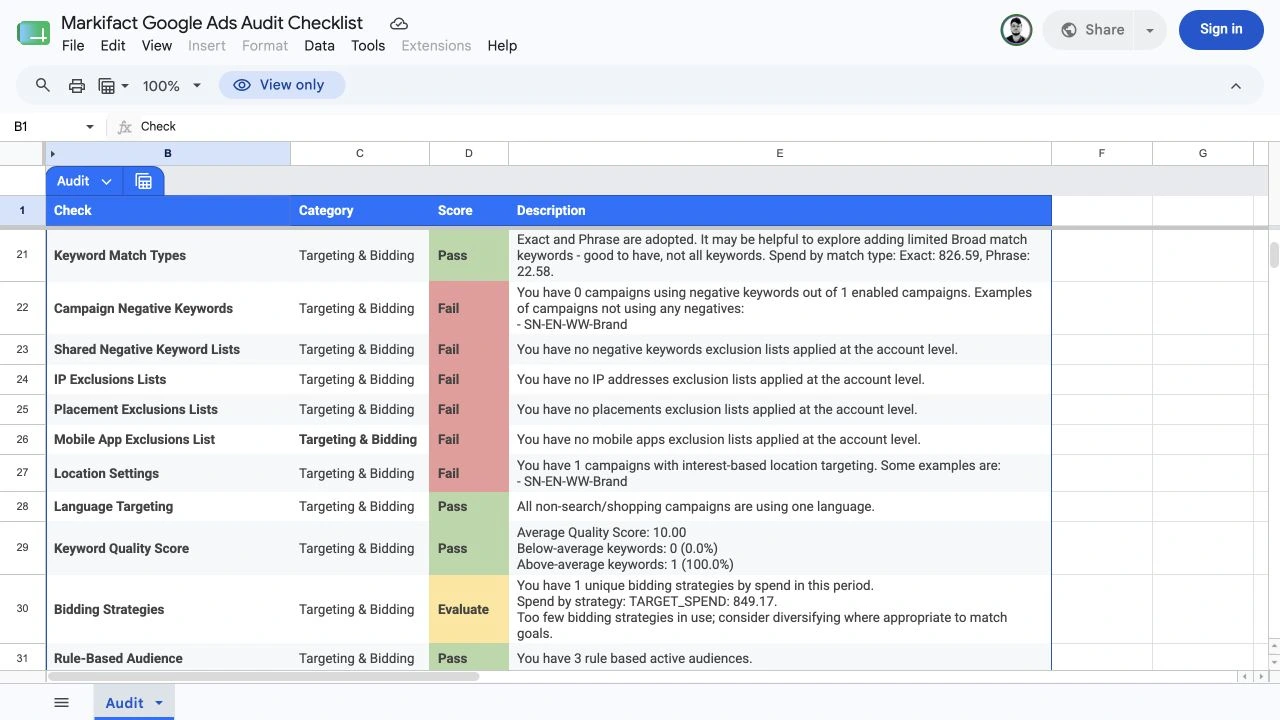
Task: Collapse the toolbar with chevron up
Action: point(1236,86)
